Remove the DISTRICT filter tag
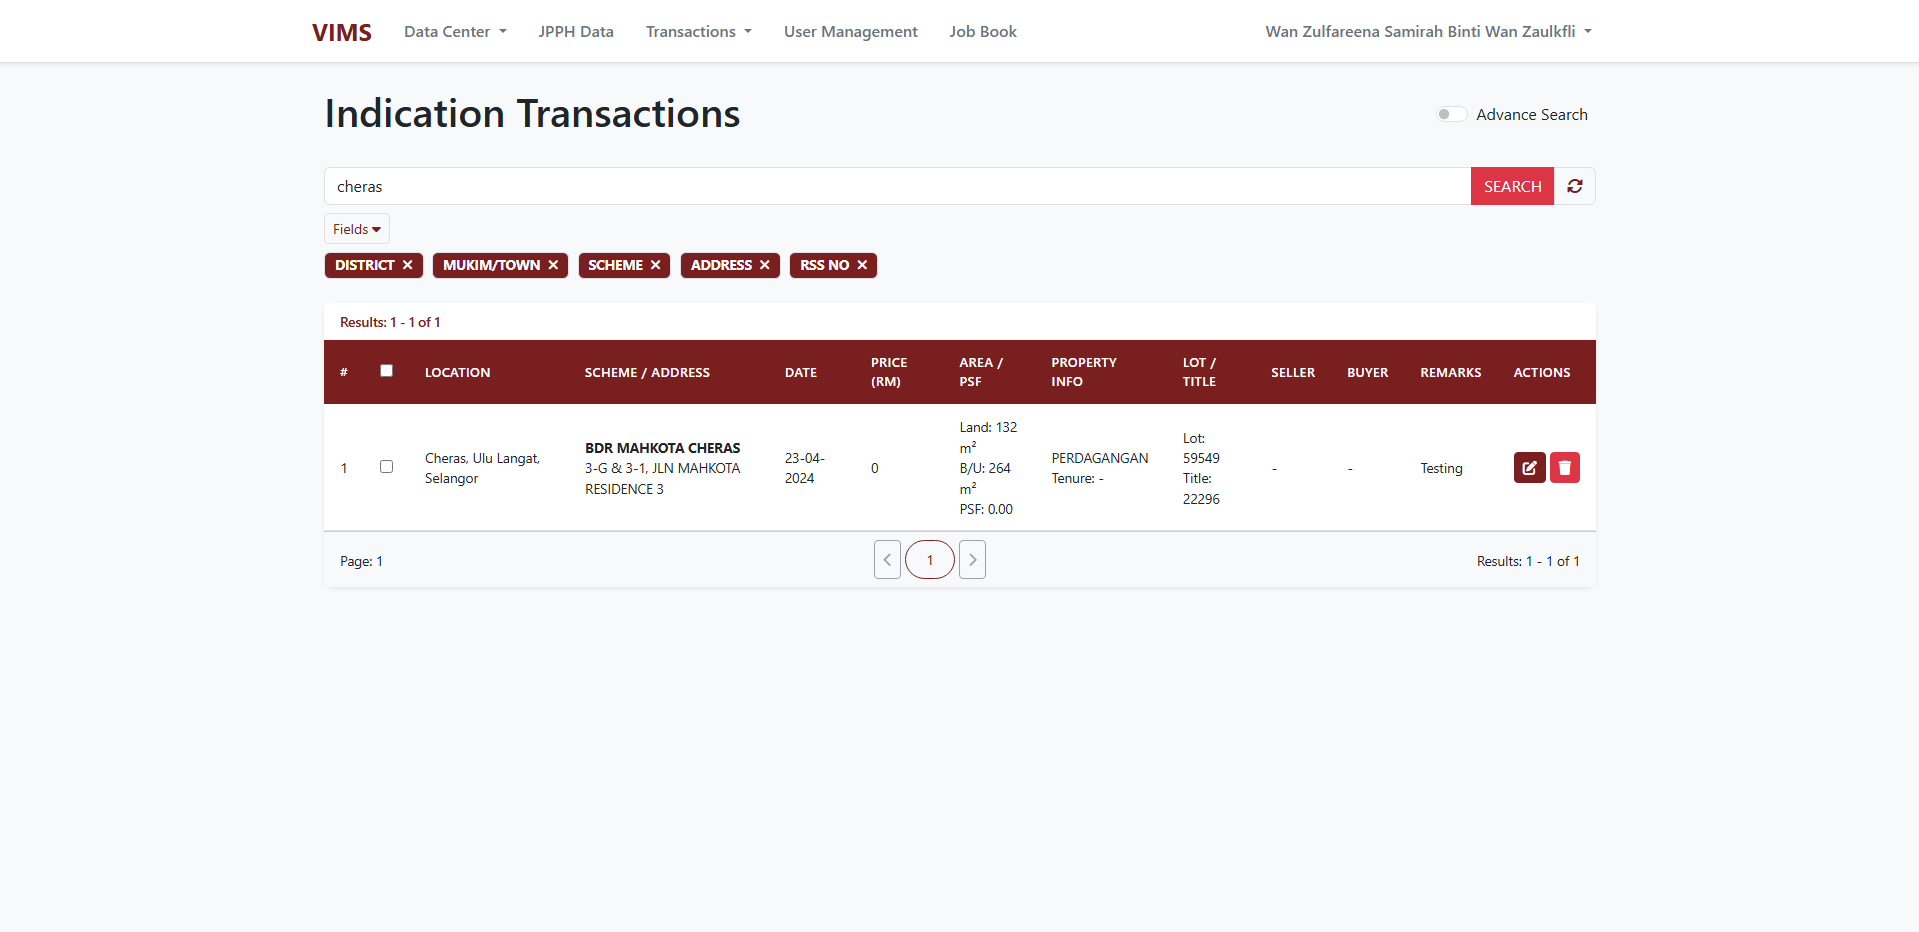 pyautogui.click(x=408, y=265)
